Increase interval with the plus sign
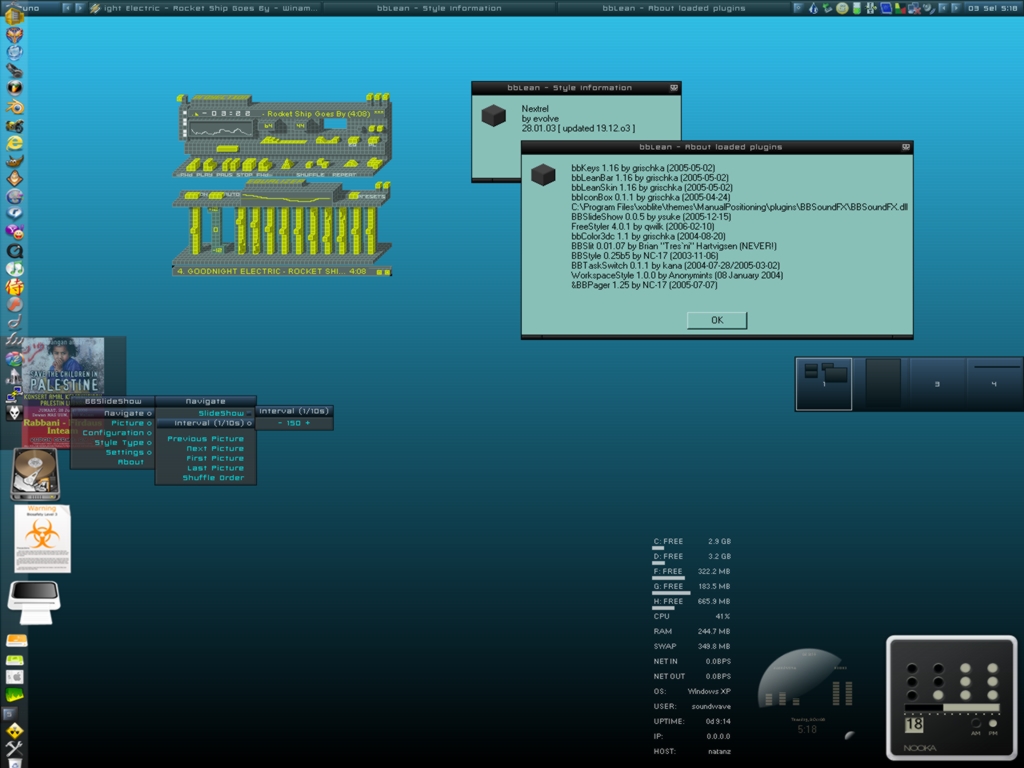The height and width of the screenshot is (768, 1024). coord(307,423)
